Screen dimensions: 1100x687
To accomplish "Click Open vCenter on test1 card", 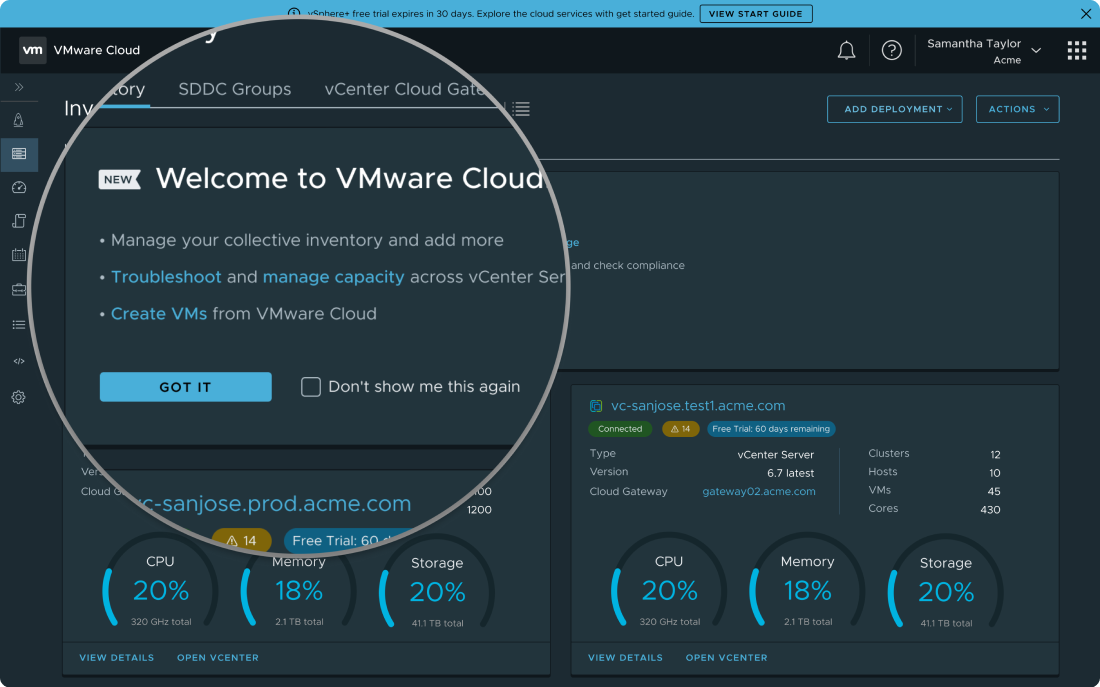I will coord(726,658).
